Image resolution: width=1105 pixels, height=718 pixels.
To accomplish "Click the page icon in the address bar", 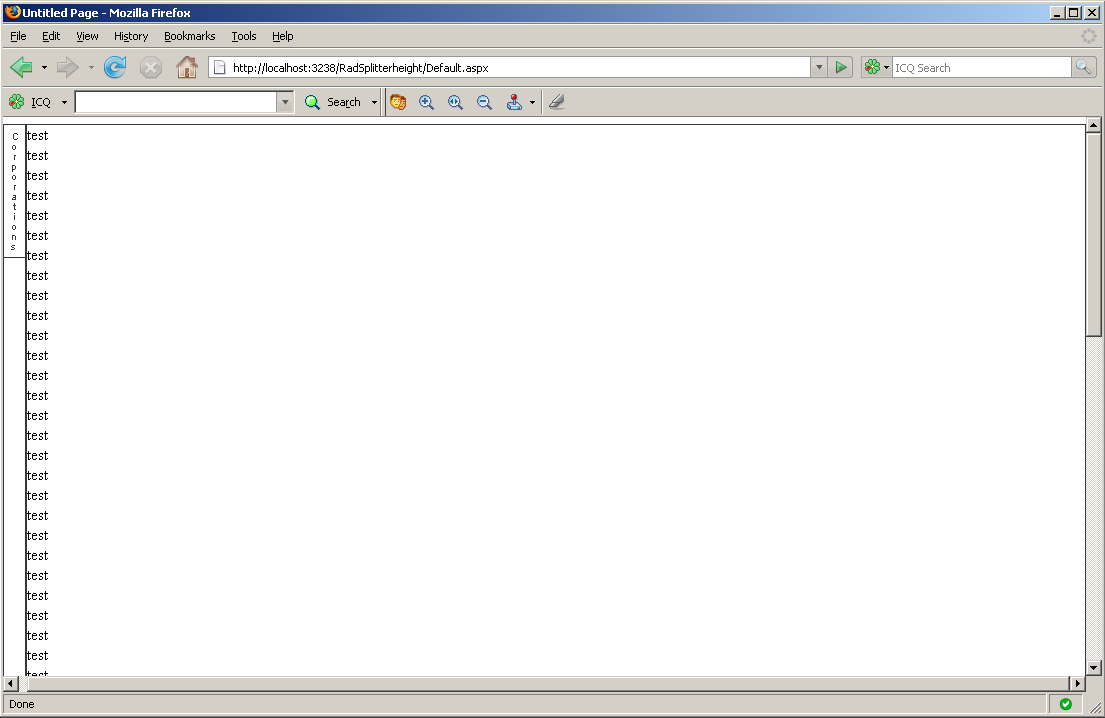I will click(x=220, y=68).
